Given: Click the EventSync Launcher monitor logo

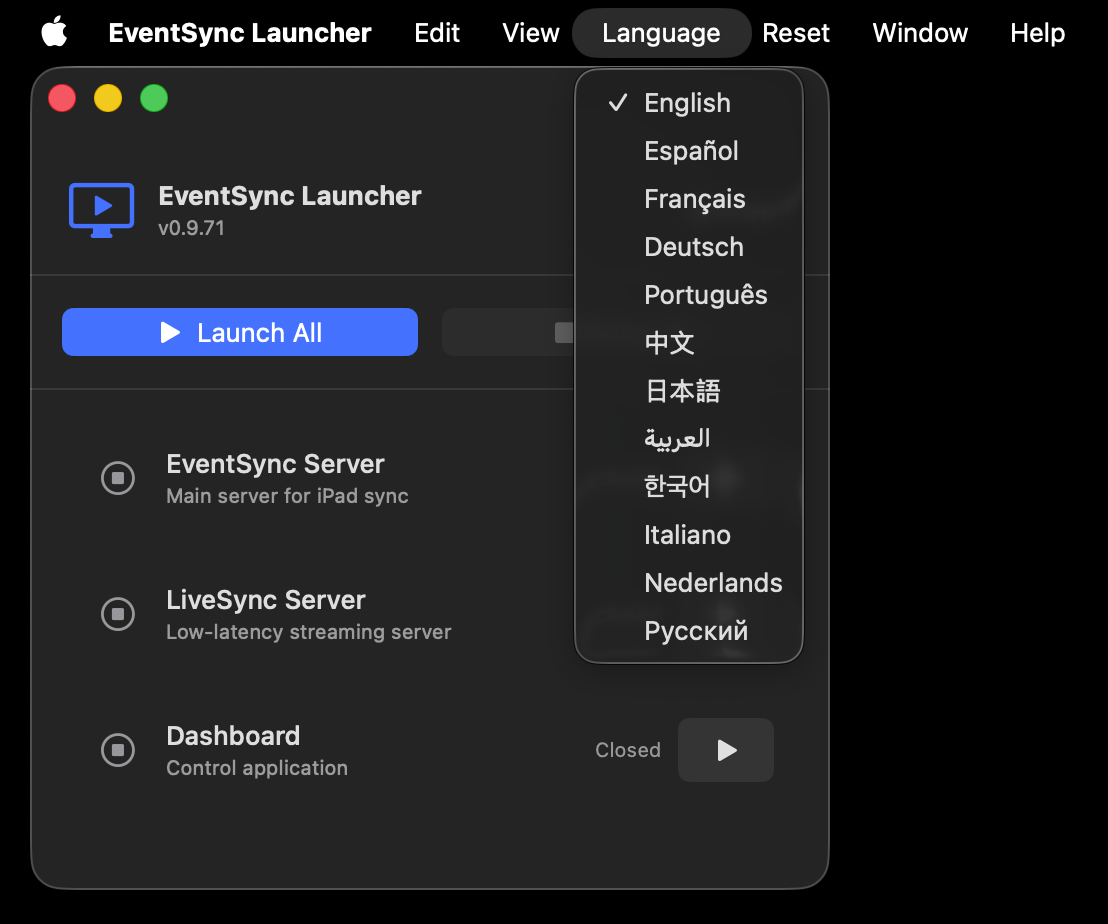Looking at the screenshot, I should click(102, 210).
